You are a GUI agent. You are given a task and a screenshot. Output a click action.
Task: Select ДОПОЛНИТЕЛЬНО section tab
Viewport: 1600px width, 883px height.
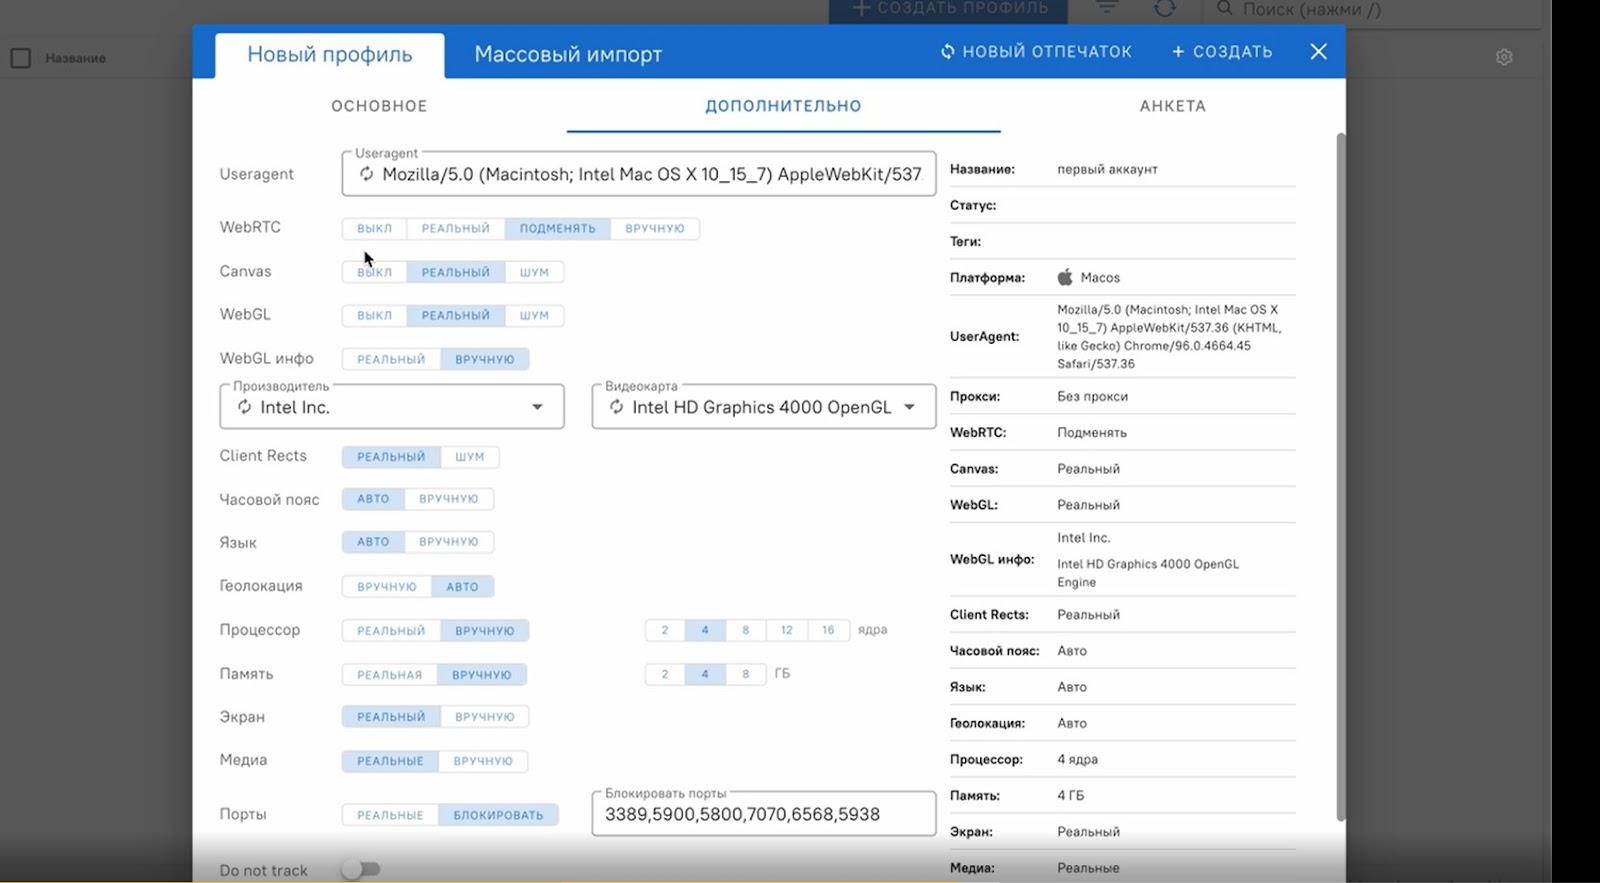(783, 106)
